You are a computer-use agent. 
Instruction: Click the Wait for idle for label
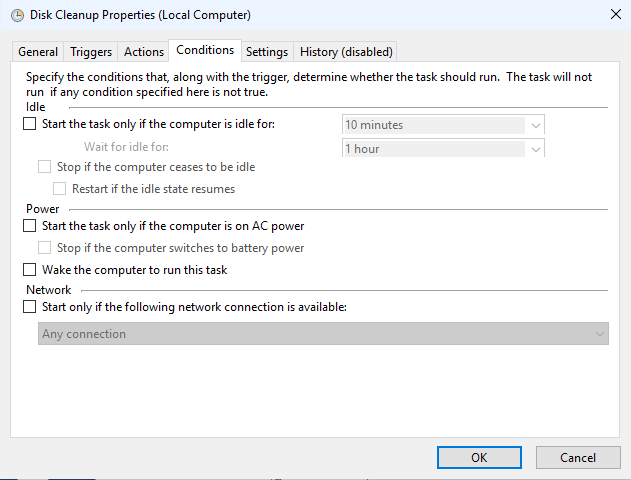click(126, 147)
